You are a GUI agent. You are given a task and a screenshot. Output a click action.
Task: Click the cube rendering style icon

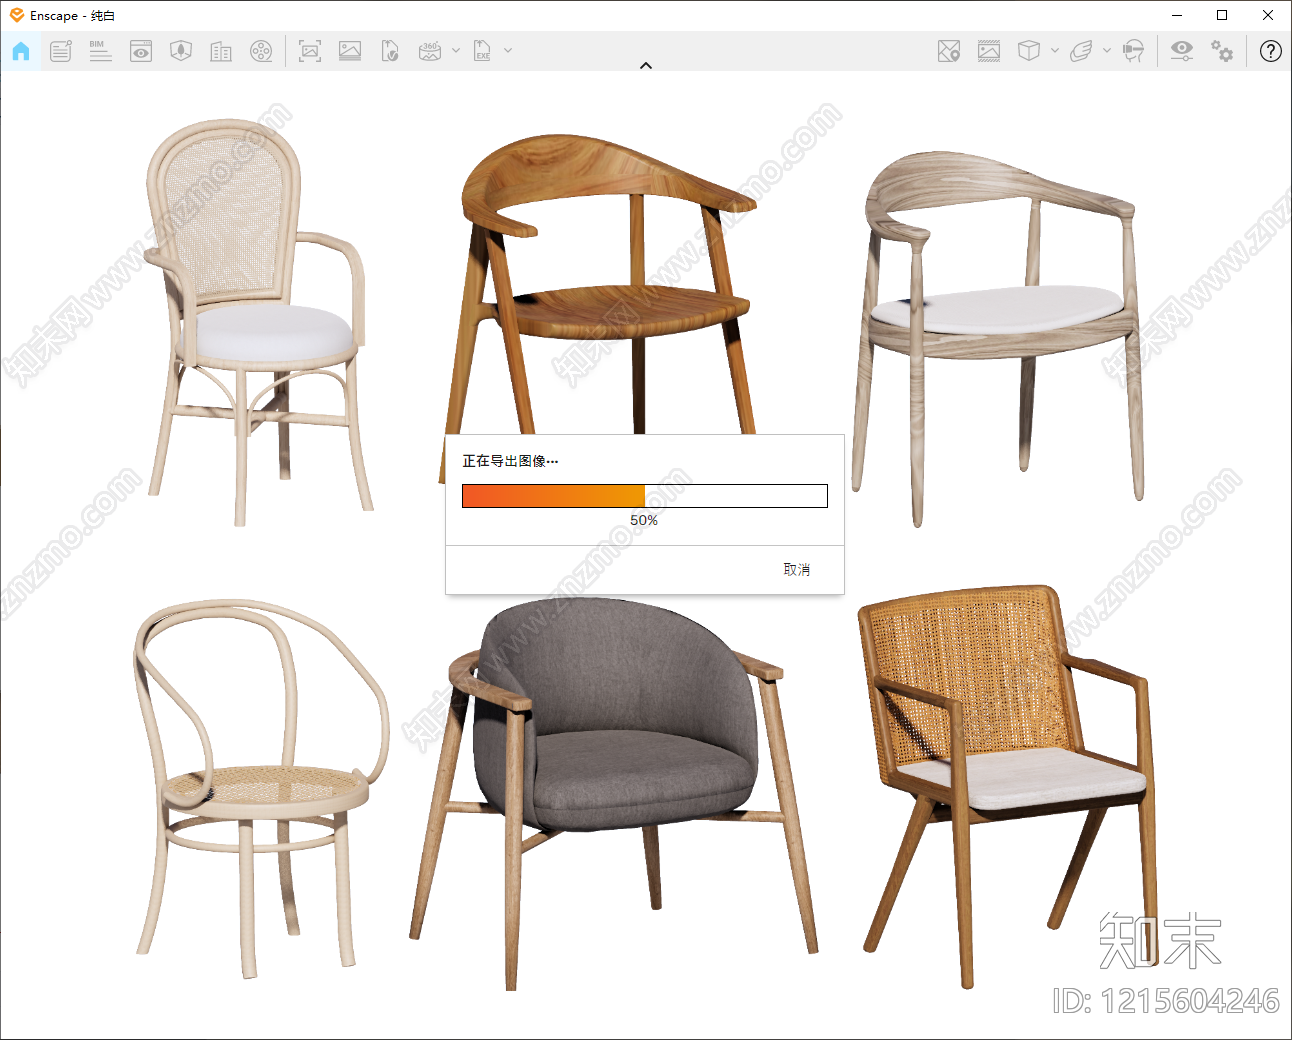1029,51
